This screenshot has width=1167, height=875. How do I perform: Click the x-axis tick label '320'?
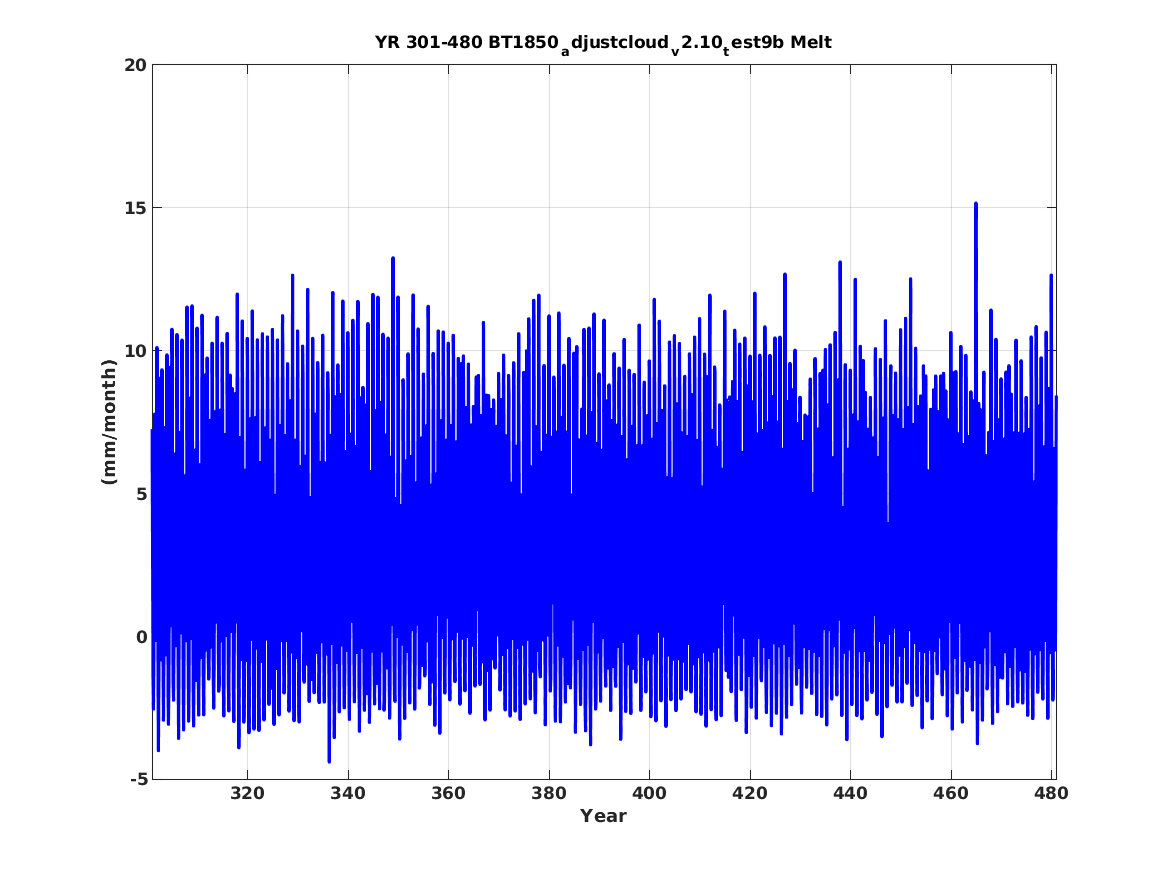pos(247,793)
